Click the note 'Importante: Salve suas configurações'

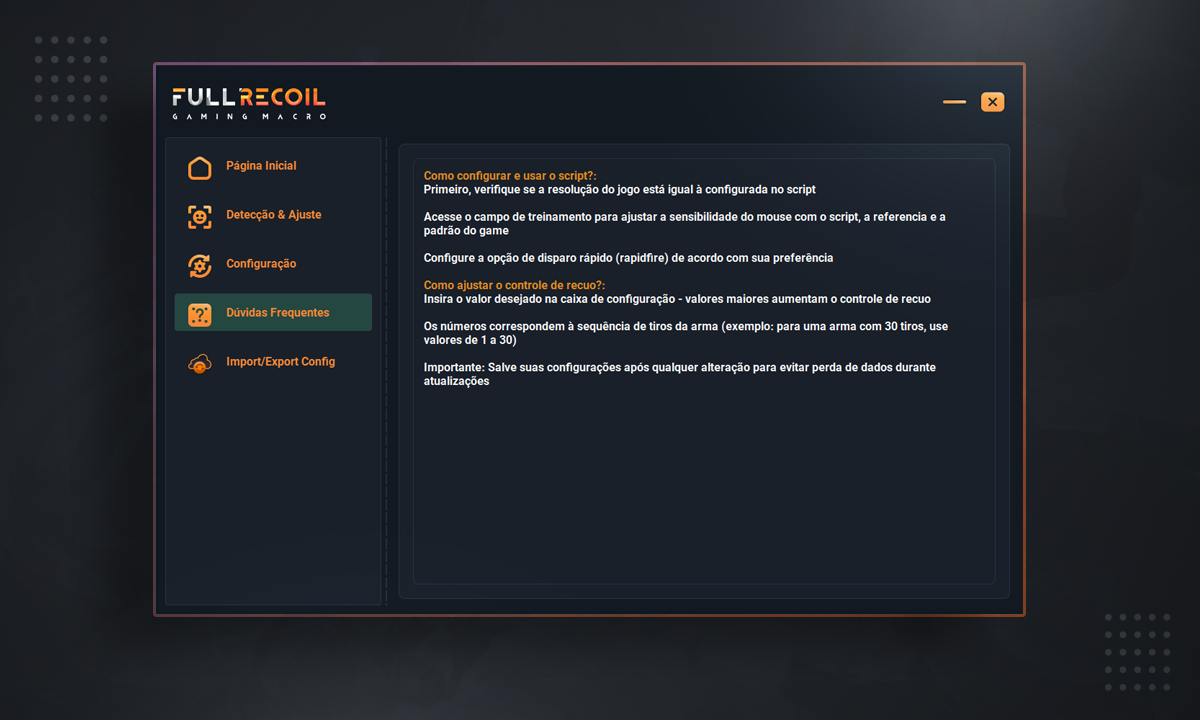point(679,374)
